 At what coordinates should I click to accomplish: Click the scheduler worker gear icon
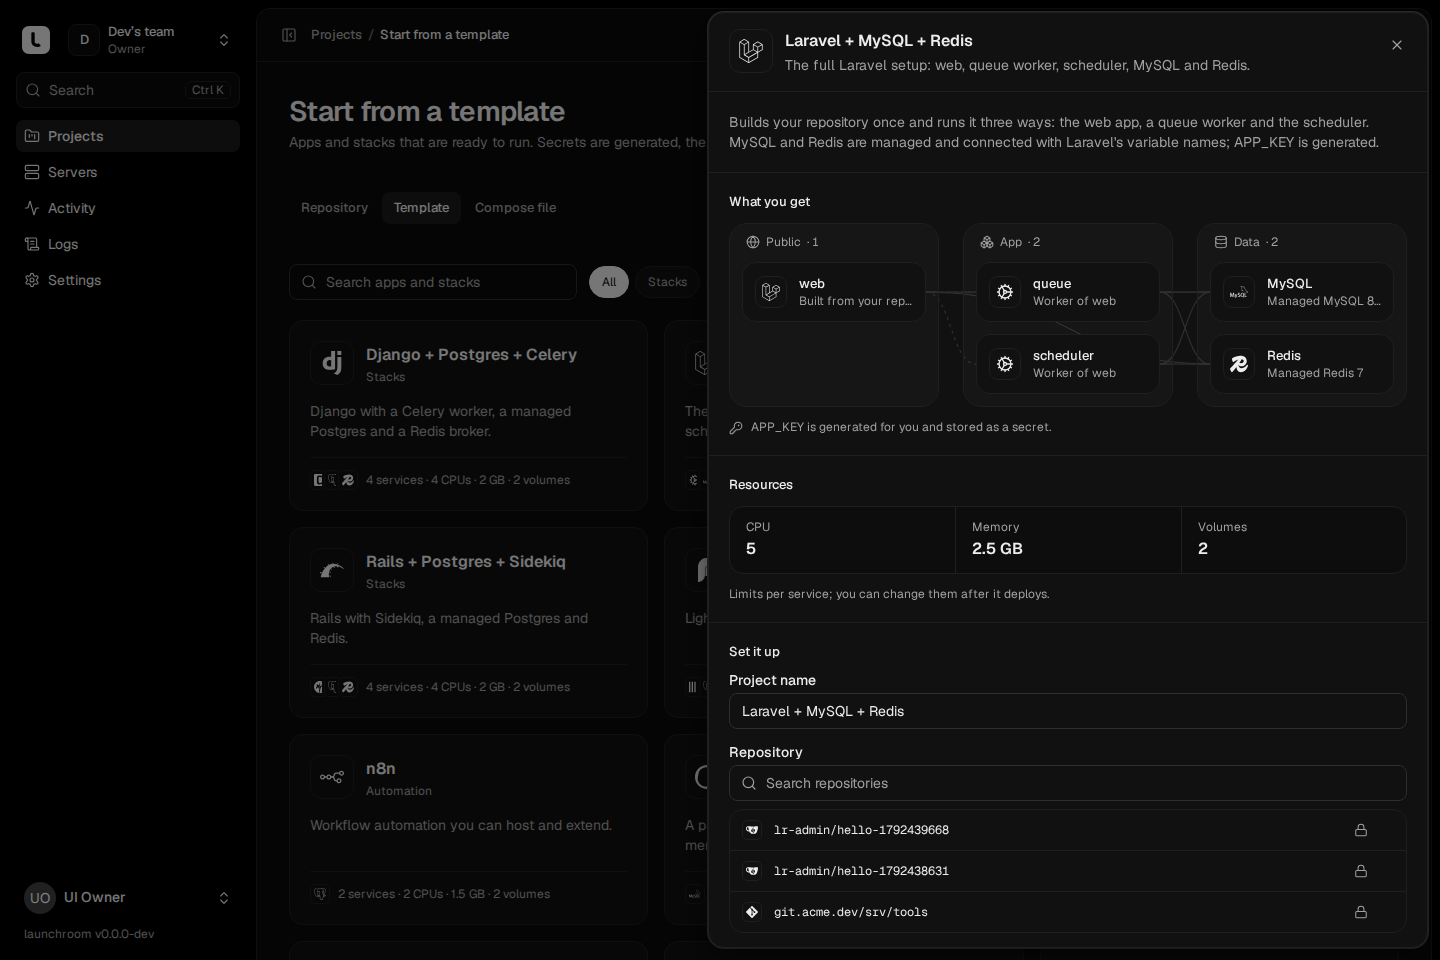pos(1005,364)
